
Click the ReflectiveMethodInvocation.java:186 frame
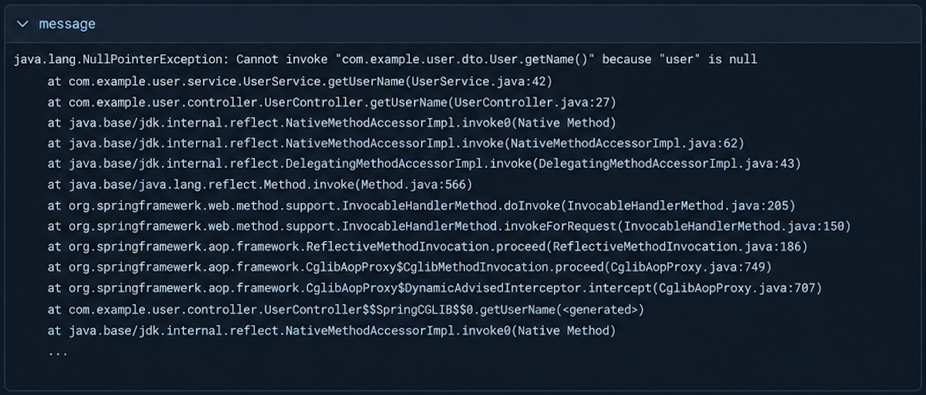(x=428, y=247)
